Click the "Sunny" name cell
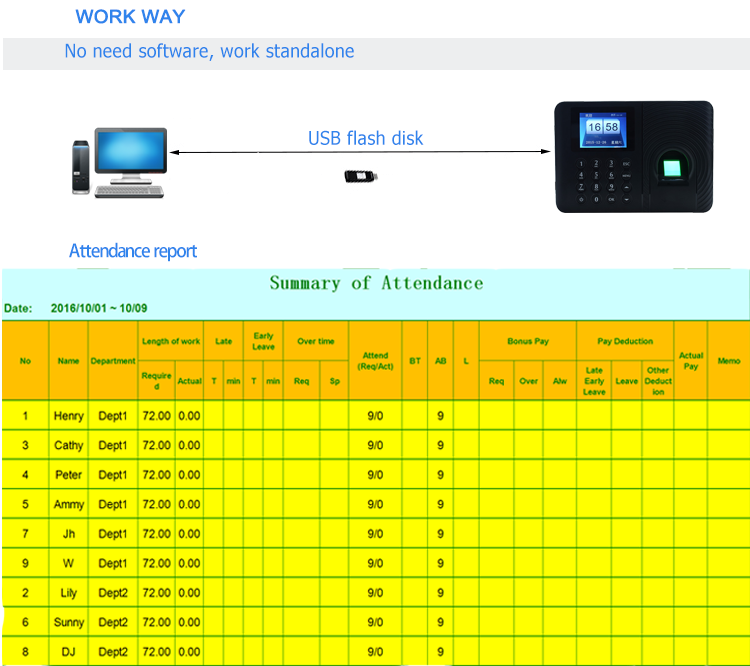 click(68, 623)
